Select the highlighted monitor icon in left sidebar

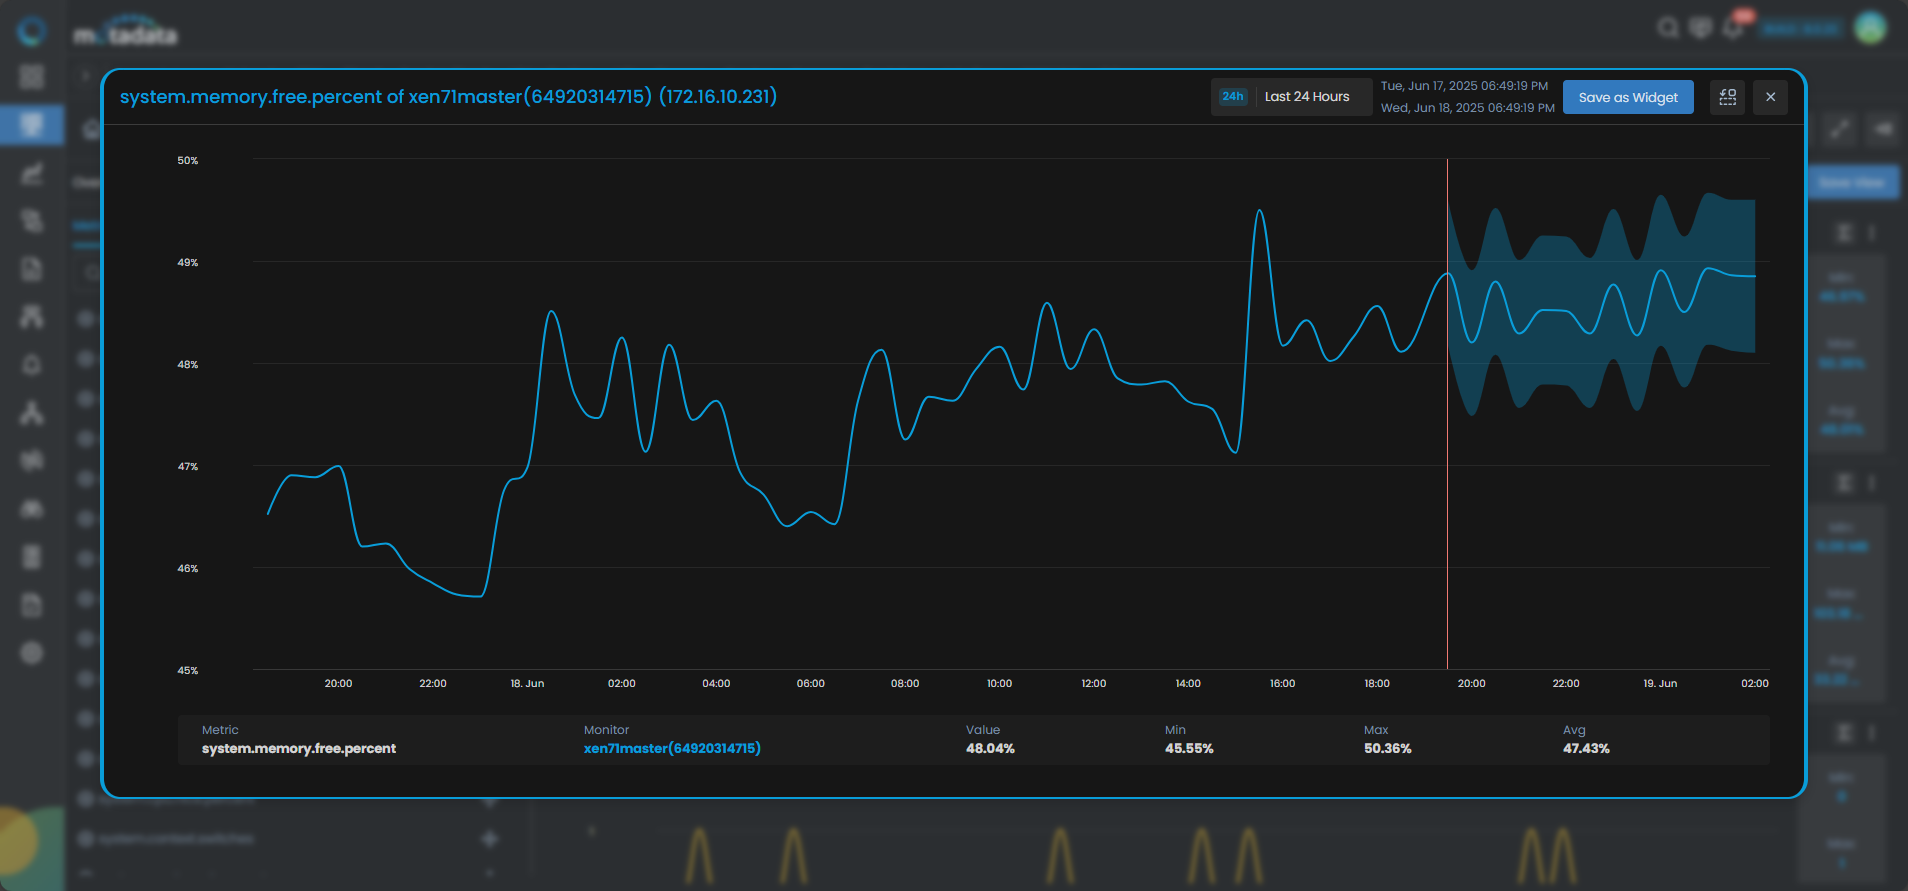tap(32, 125)
